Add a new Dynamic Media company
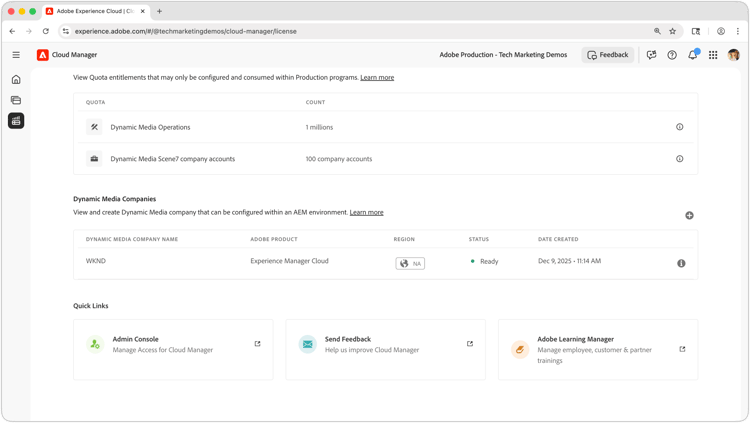This screenshot has height=423, width=750. click(689, 215)
